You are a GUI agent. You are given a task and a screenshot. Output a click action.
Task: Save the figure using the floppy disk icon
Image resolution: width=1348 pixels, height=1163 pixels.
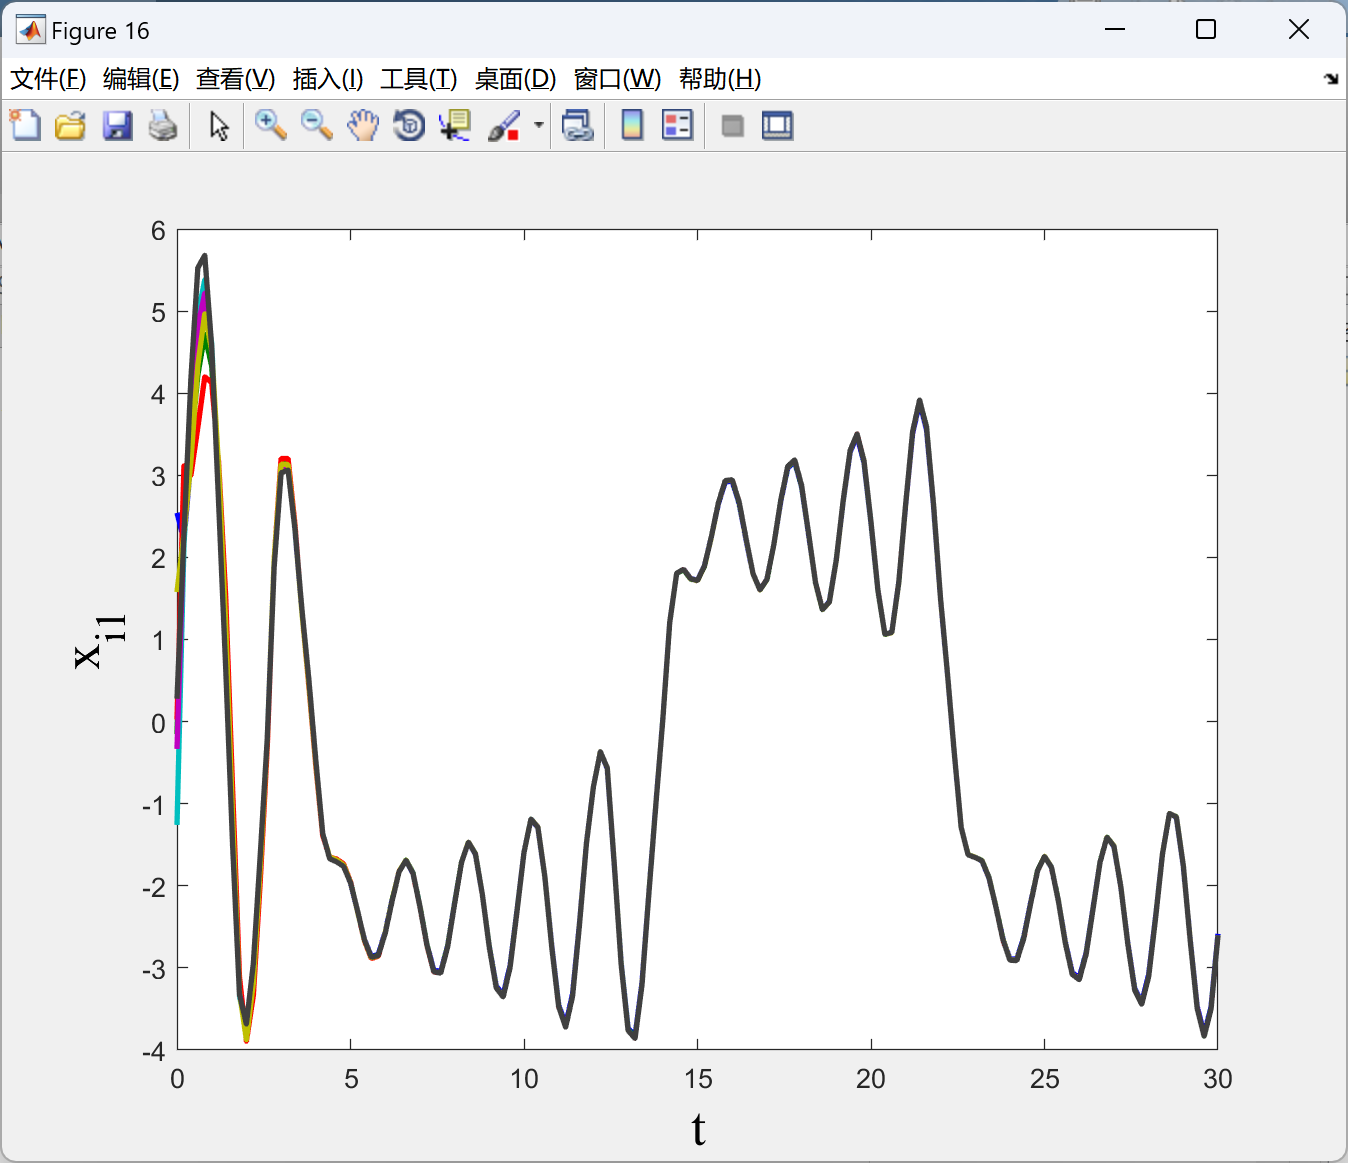point(117,126)
